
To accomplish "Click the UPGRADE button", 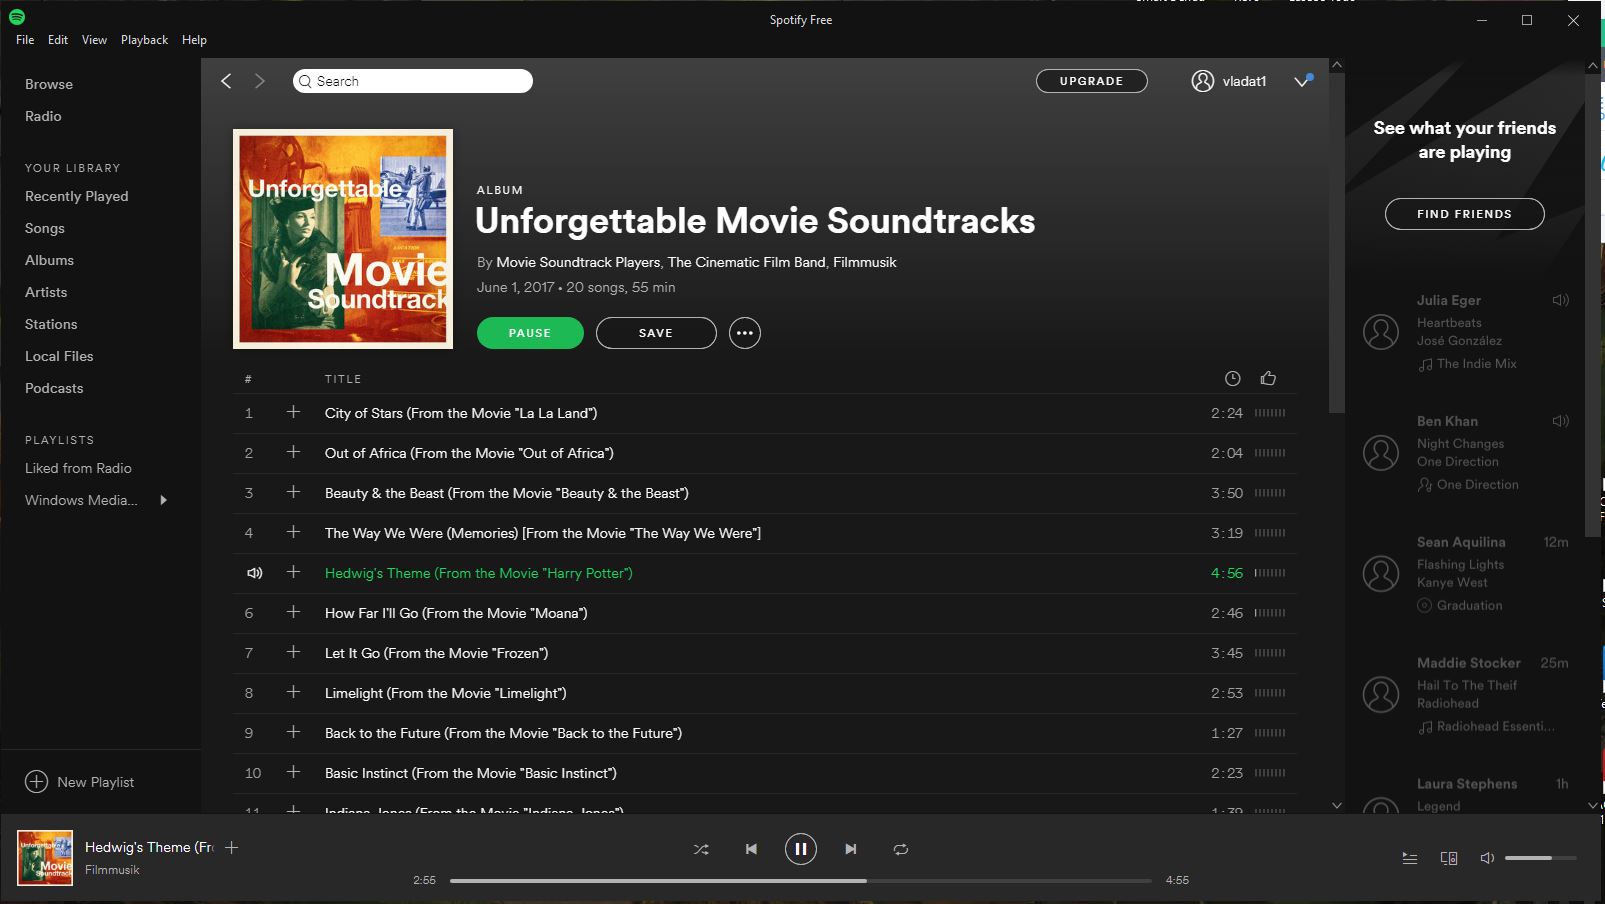I will point(1091,81).
